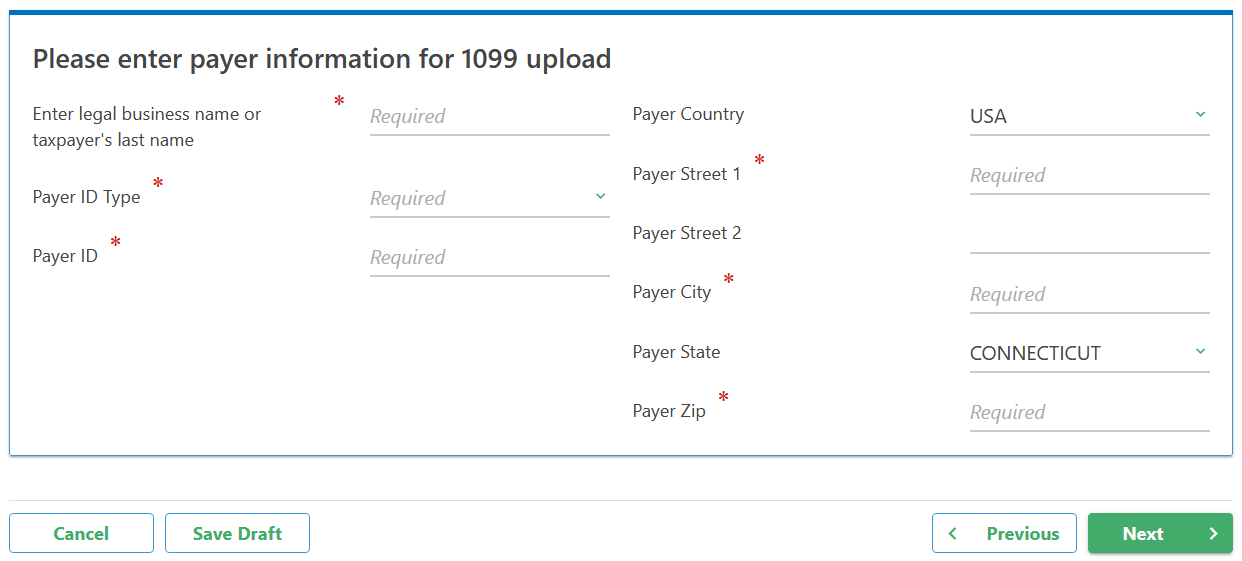Select the Payer Street 1 input field
This screenshot has width=1242, height=561.
coord(1089,175)
